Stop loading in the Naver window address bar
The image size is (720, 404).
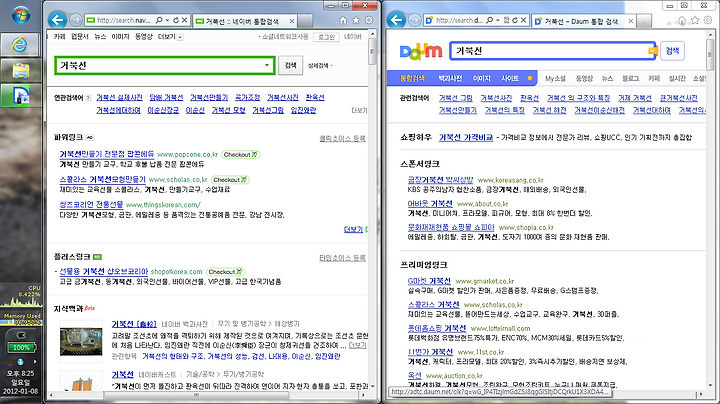(184, 20)
